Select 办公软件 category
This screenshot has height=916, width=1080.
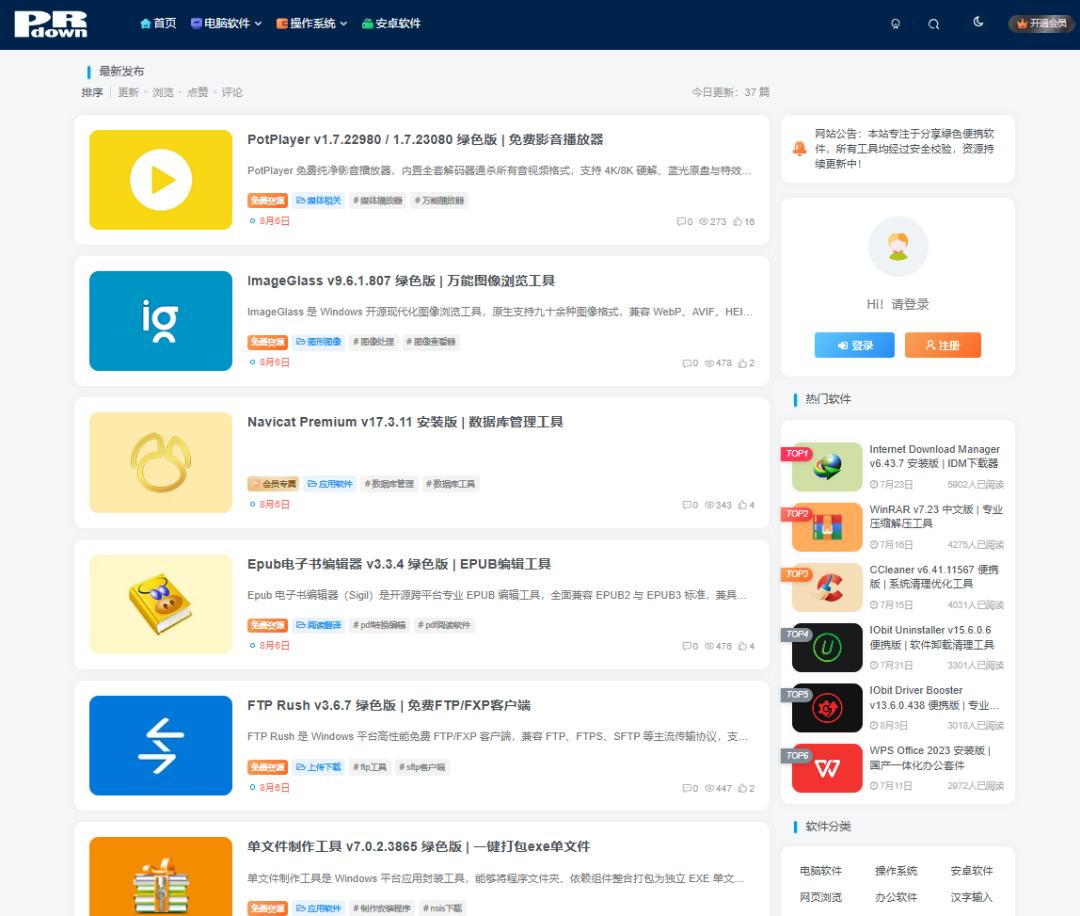(x=896, y=897)
